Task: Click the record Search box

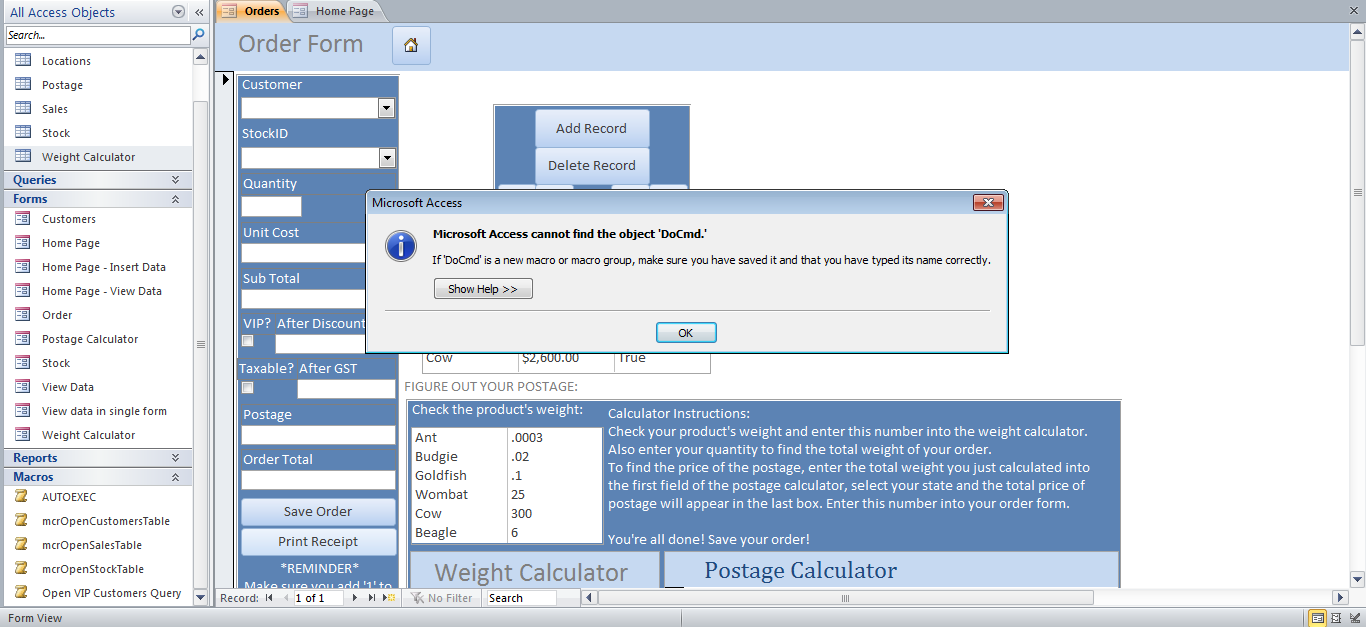Action: (x=521, y=598)
